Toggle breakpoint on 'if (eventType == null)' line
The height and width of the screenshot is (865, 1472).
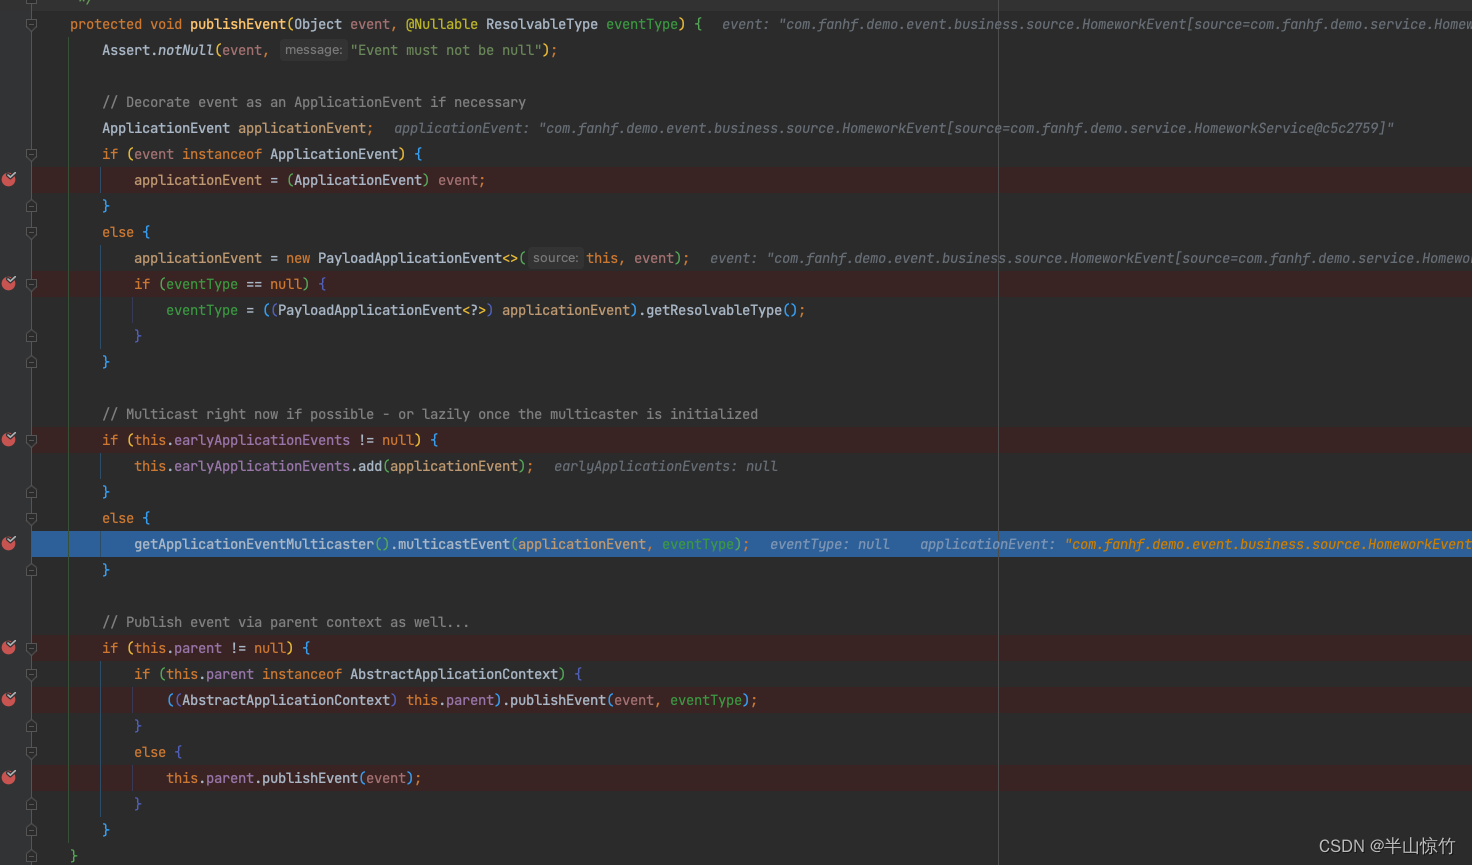click(x=9, y=283)
